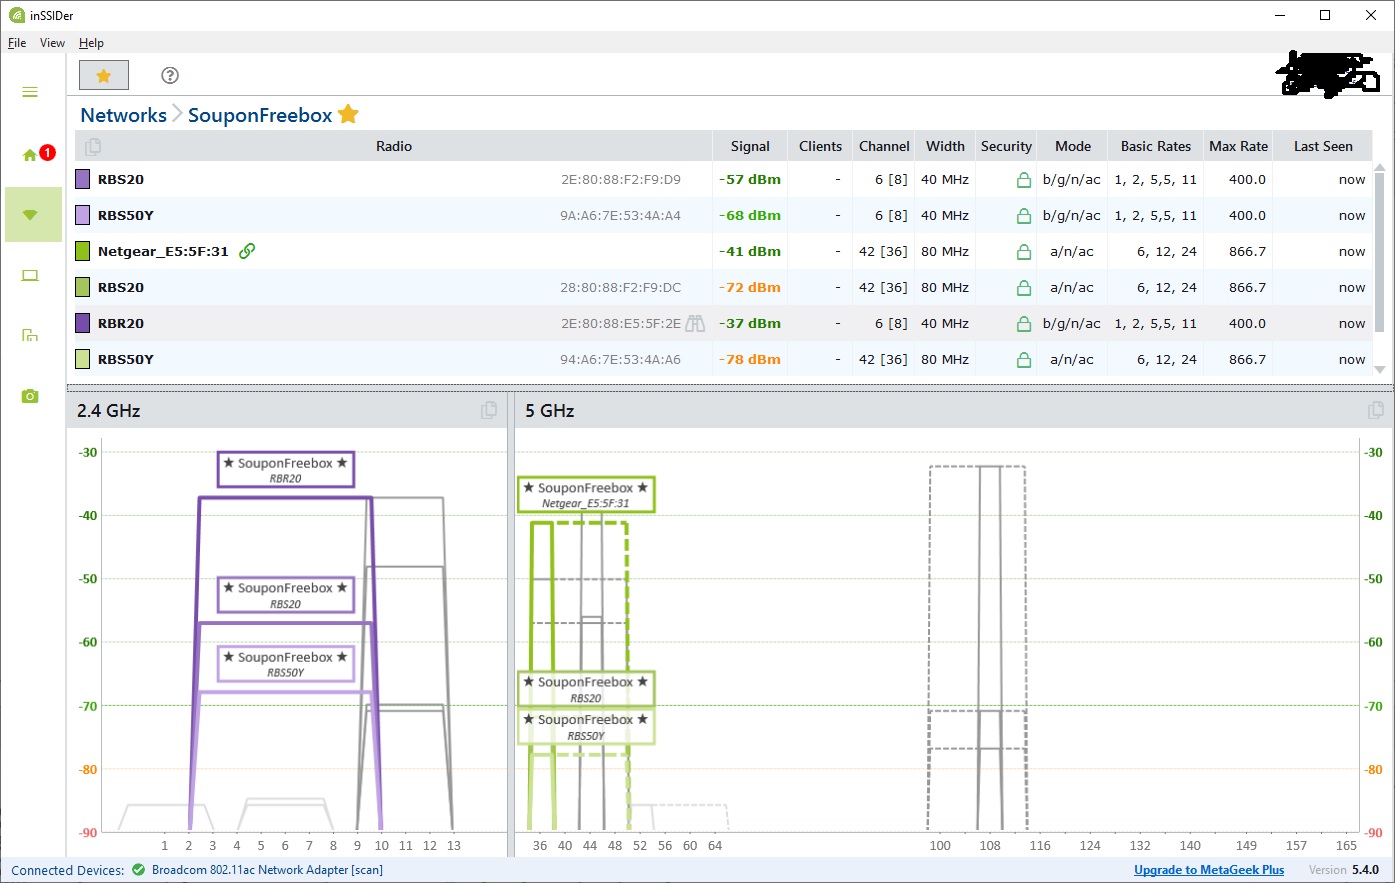1395x883 pixels.
Task: Click the help question mark icon
Action: click(170, 75)
